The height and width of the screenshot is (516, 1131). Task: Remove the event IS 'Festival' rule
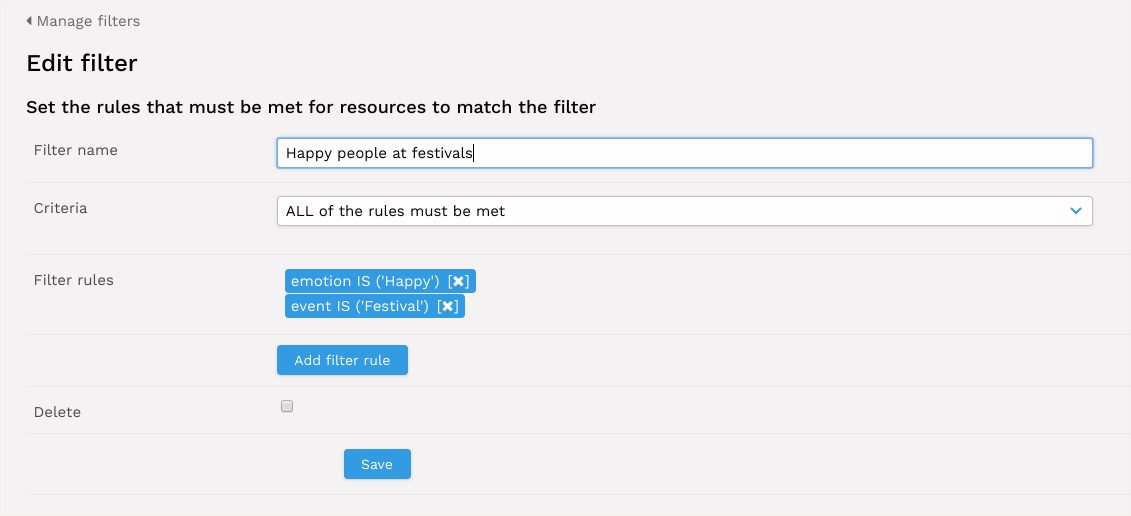[449, 306]
